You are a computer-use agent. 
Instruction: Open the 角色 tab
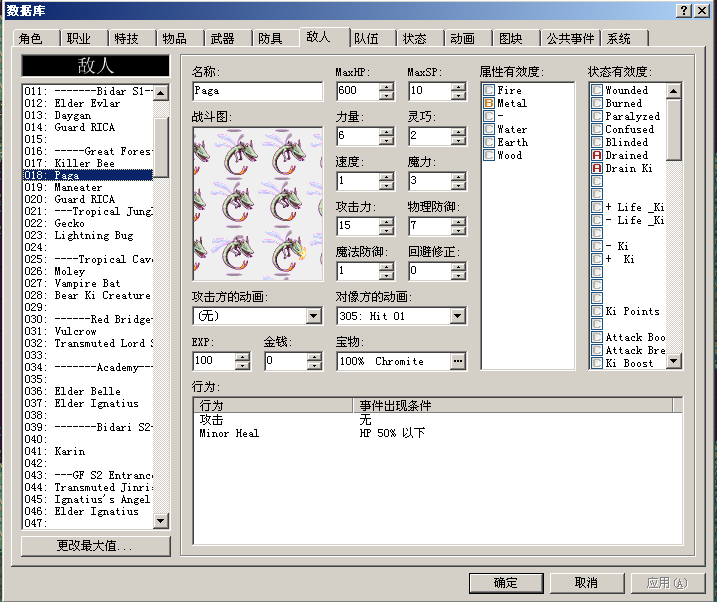pos(37,38)
